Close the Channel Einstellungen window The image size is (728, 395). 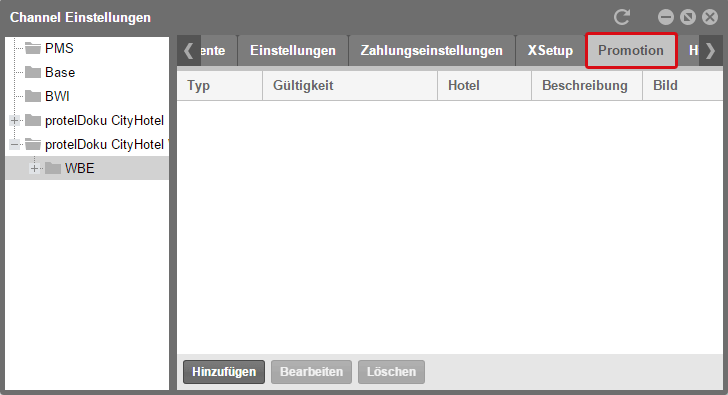click(710, 17)
